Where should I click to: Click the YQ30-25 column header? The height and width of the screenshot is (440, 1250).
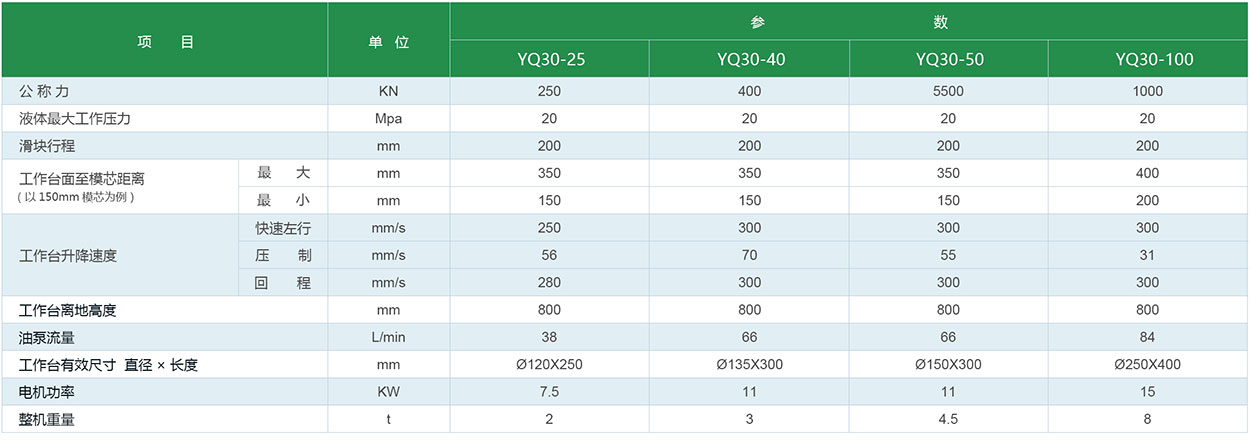pyautogui.click(x=549, y=59)
